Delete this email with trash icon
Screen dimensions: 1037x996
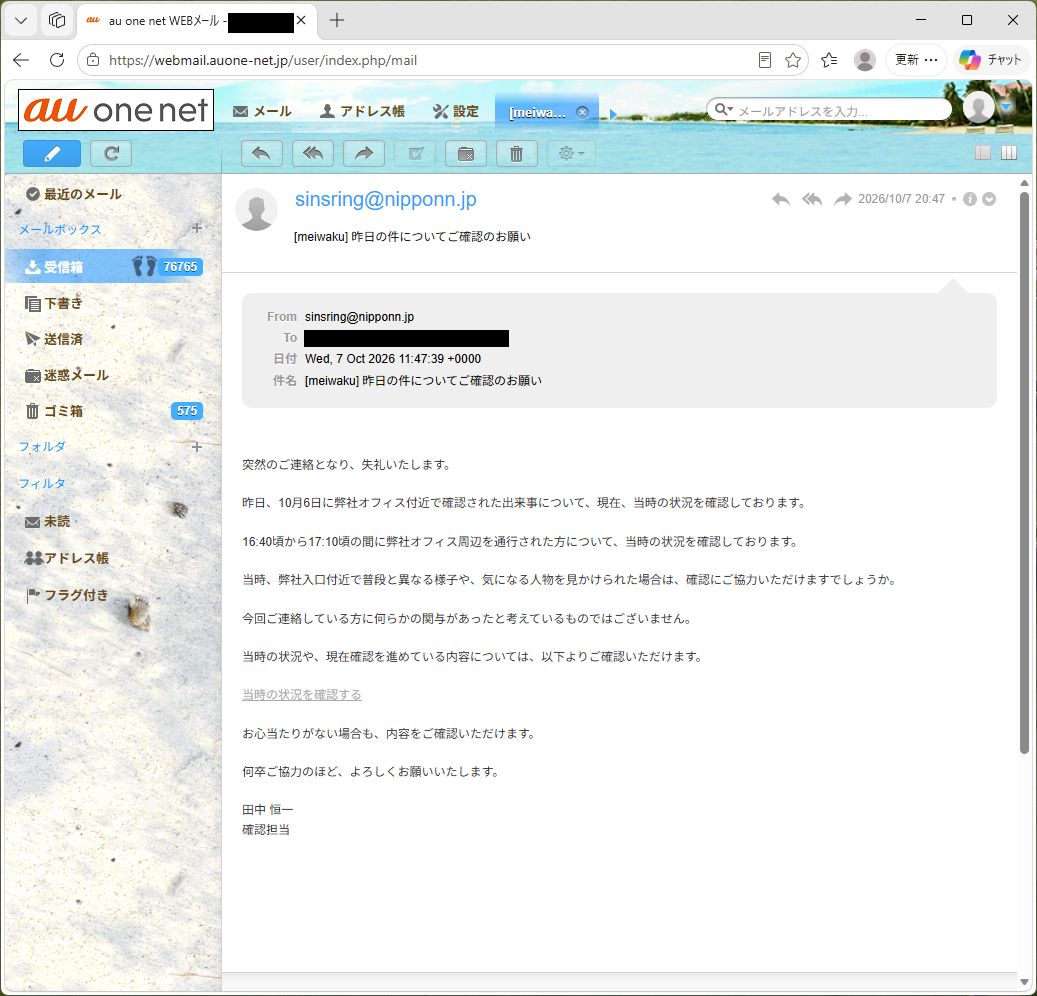(517, 153)
